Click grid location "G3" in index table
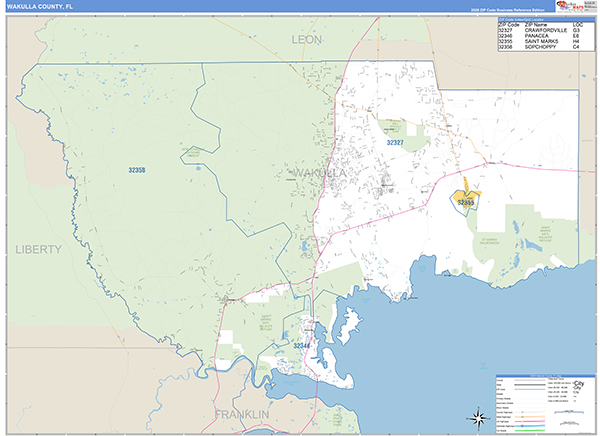 tap(576, 30)
